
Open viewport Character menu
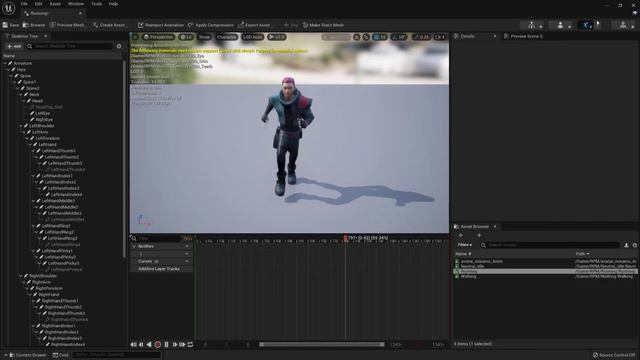[227, 37]
